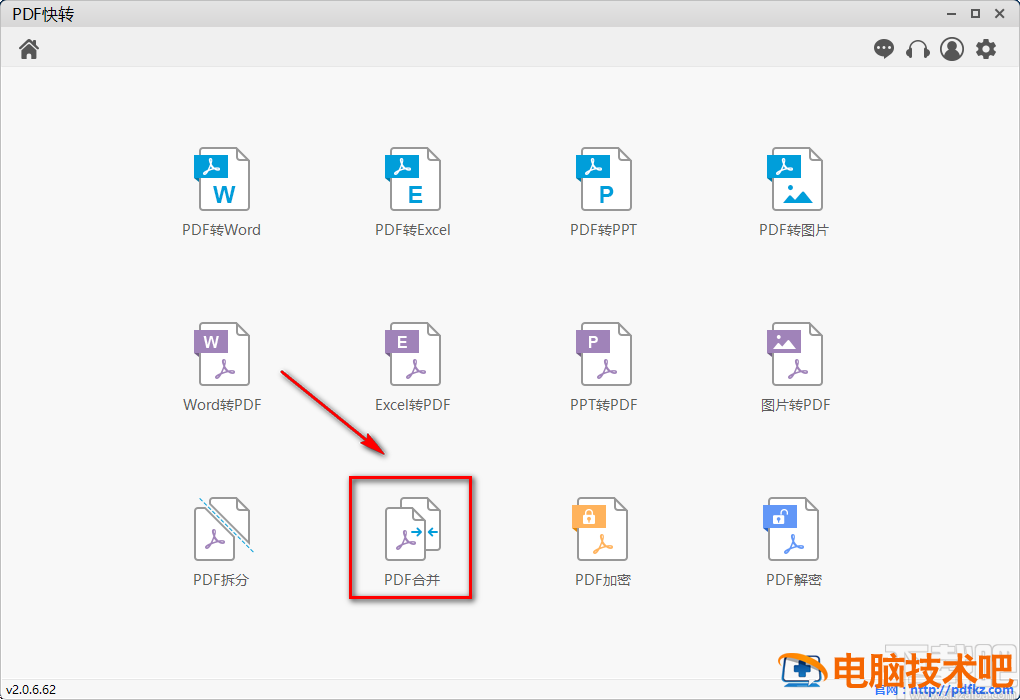Click the PDF合并 text label

pos(412,580)
